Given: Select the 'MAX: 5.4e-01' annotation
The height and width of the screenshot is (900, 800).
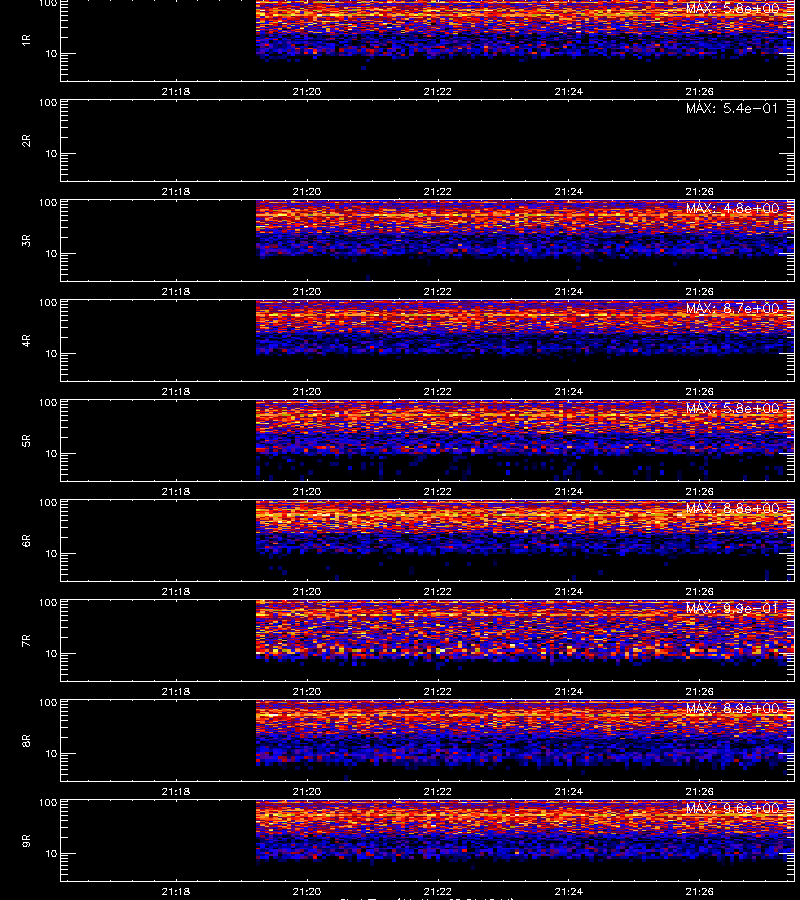Looking at the screenshot, I should click(x=732, y=108).
